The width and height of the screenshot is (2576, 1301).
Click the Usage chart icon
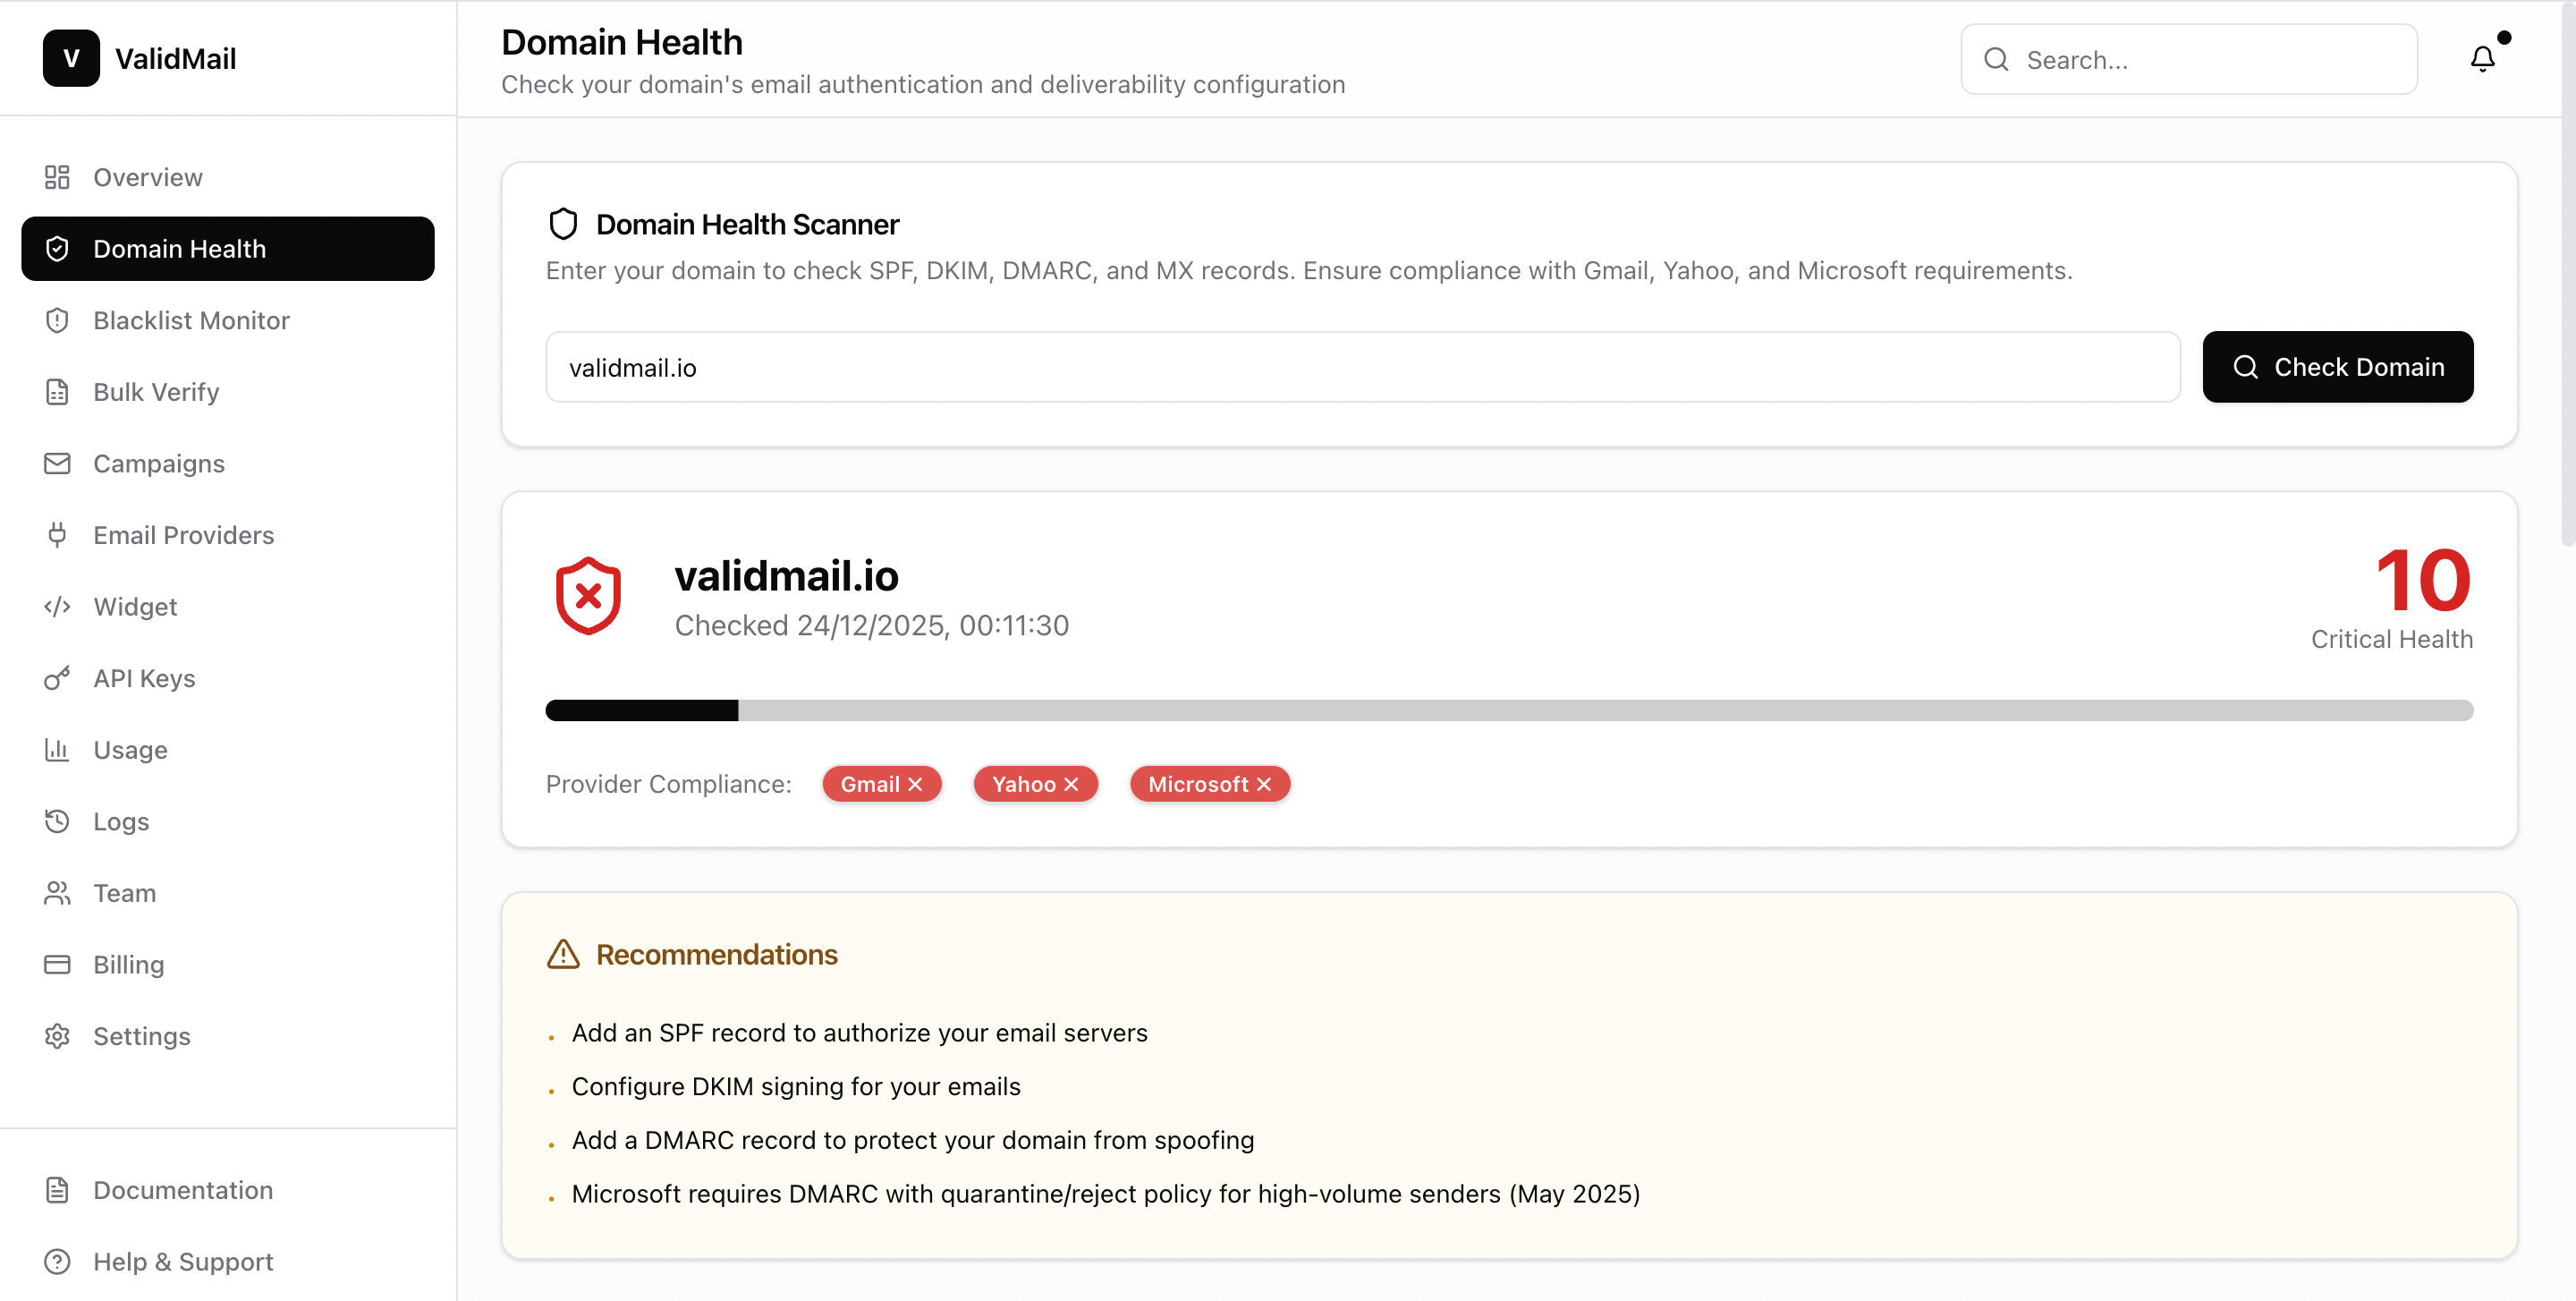[x=57, y=749]
